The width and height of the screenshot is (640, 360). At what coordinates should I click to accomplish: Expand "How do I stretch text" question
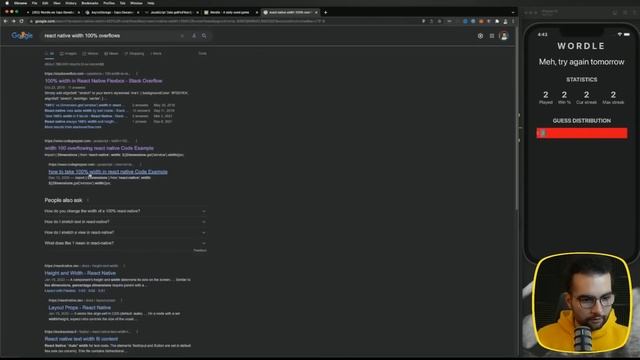[x=125, y=222]
